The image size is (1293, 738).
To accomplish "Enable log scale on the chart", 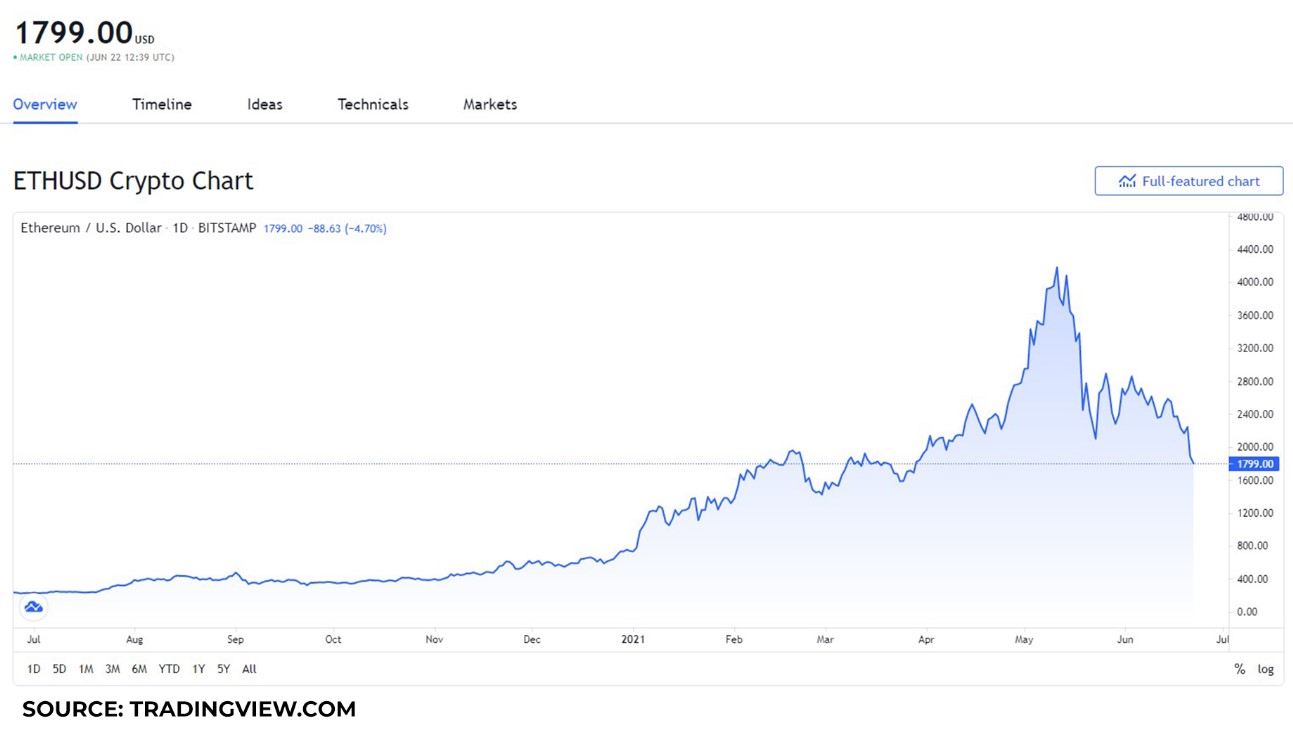I will tap(1266, 669).
